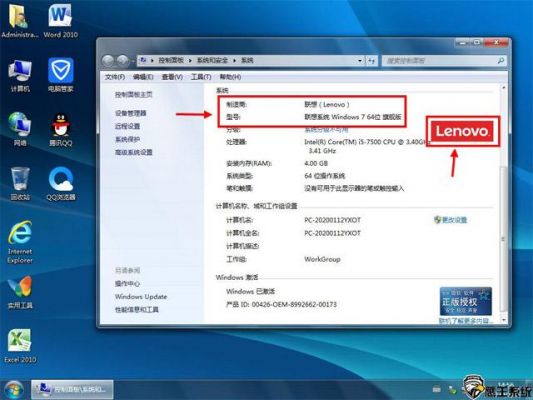This screenshot has width=533, height=400.
Task: Click the Lenovo logo image
Action: pos(462,131)
